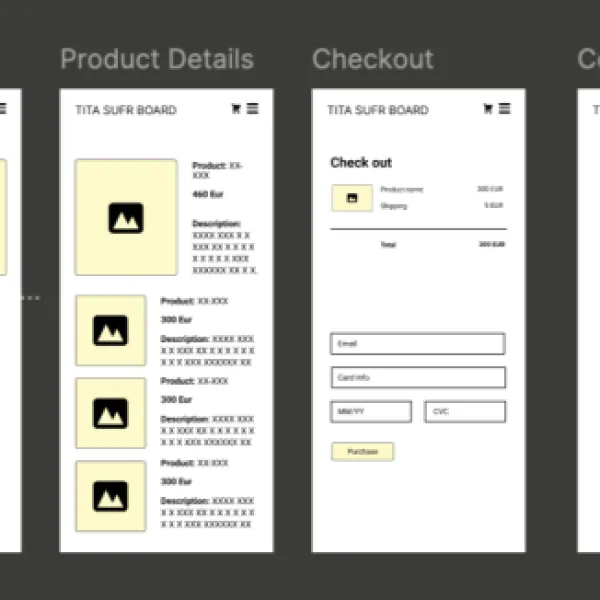Image resolution: width=600 pixels, height=600 pixels.
Task: Open hamburger menu in Product Details frame
Action: tap(253, 109)
